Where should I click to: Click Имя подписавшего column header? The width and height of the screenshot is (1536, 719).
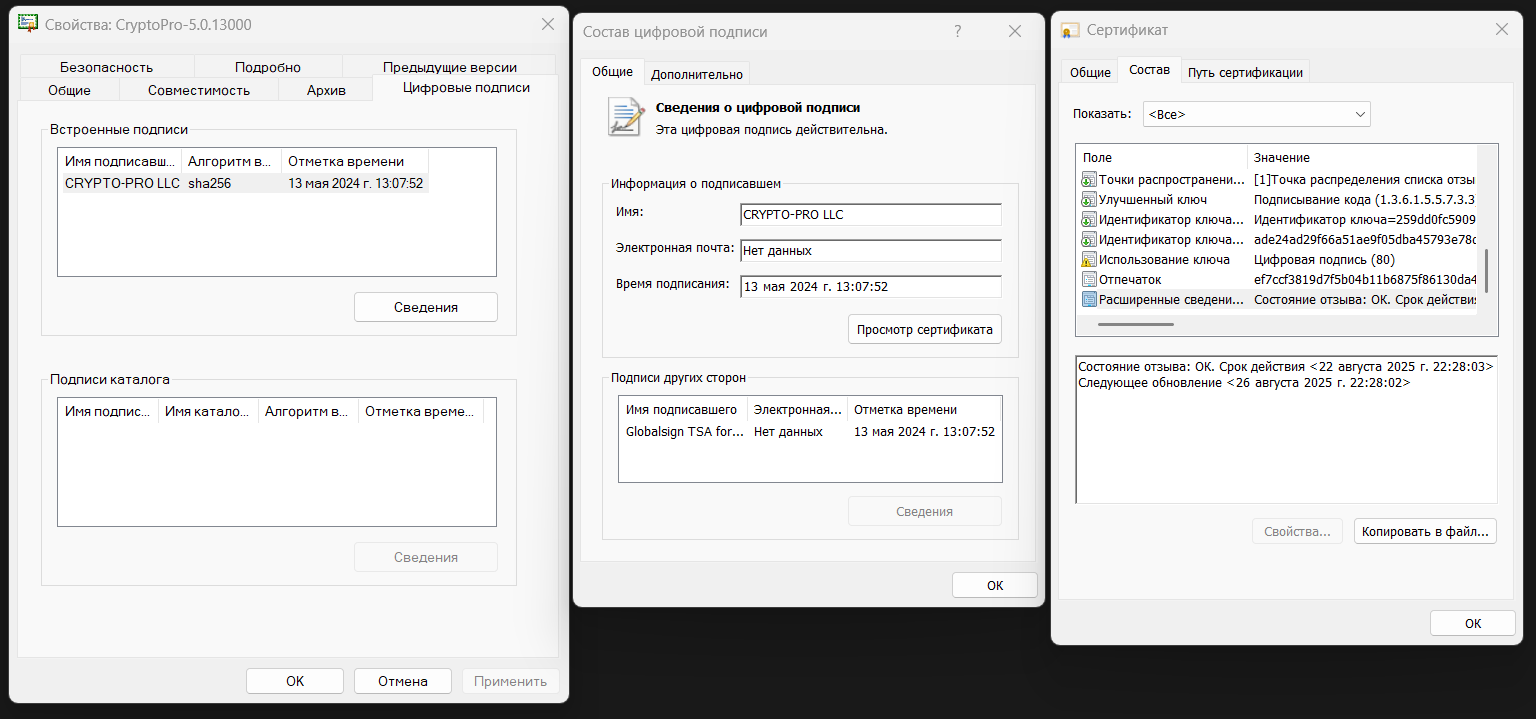pos(683,409)
